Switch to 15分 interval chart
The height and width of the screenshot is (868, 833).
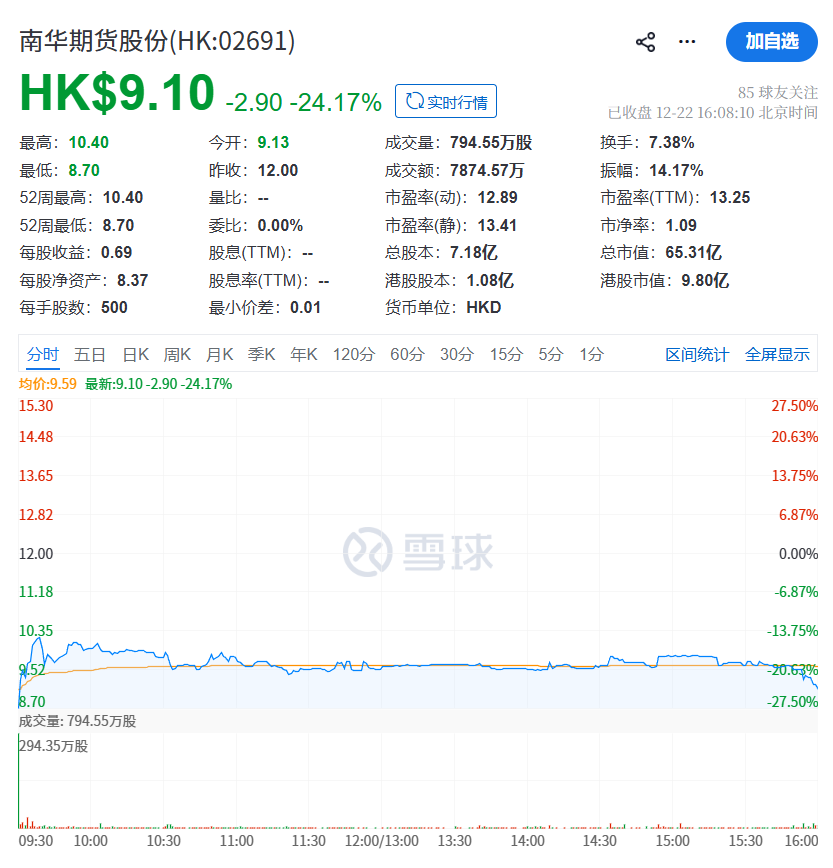506,354
